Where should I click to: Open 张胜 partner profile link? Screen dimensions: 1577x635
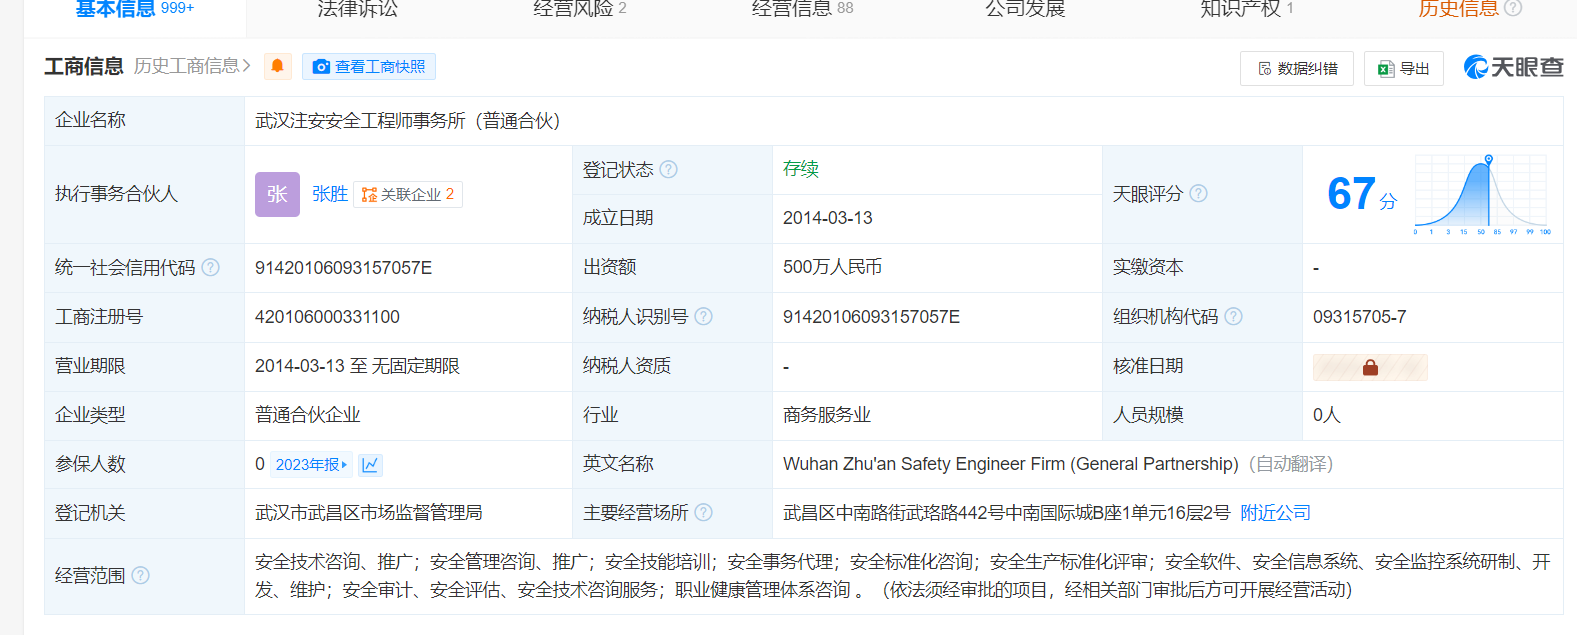click(x=330, y=194)
